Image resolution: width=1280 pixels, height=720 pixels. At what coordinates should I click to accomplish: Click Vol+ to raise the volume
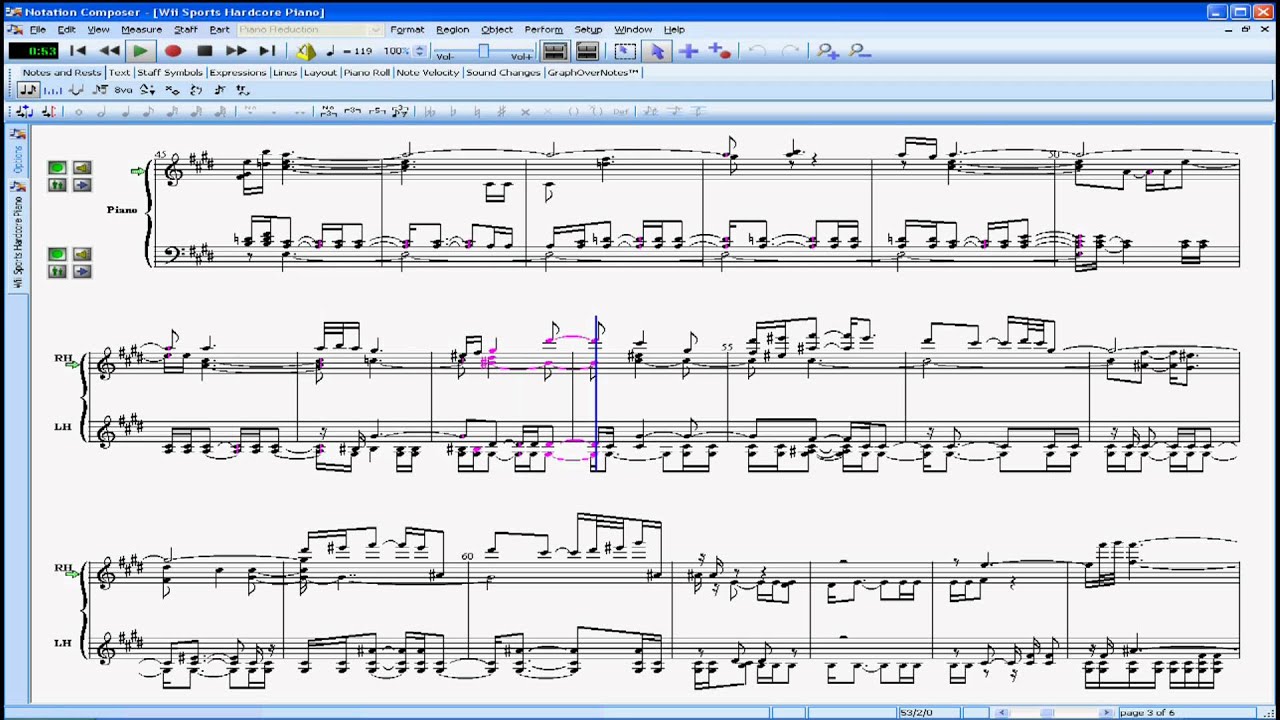click(x=522, y=56)
